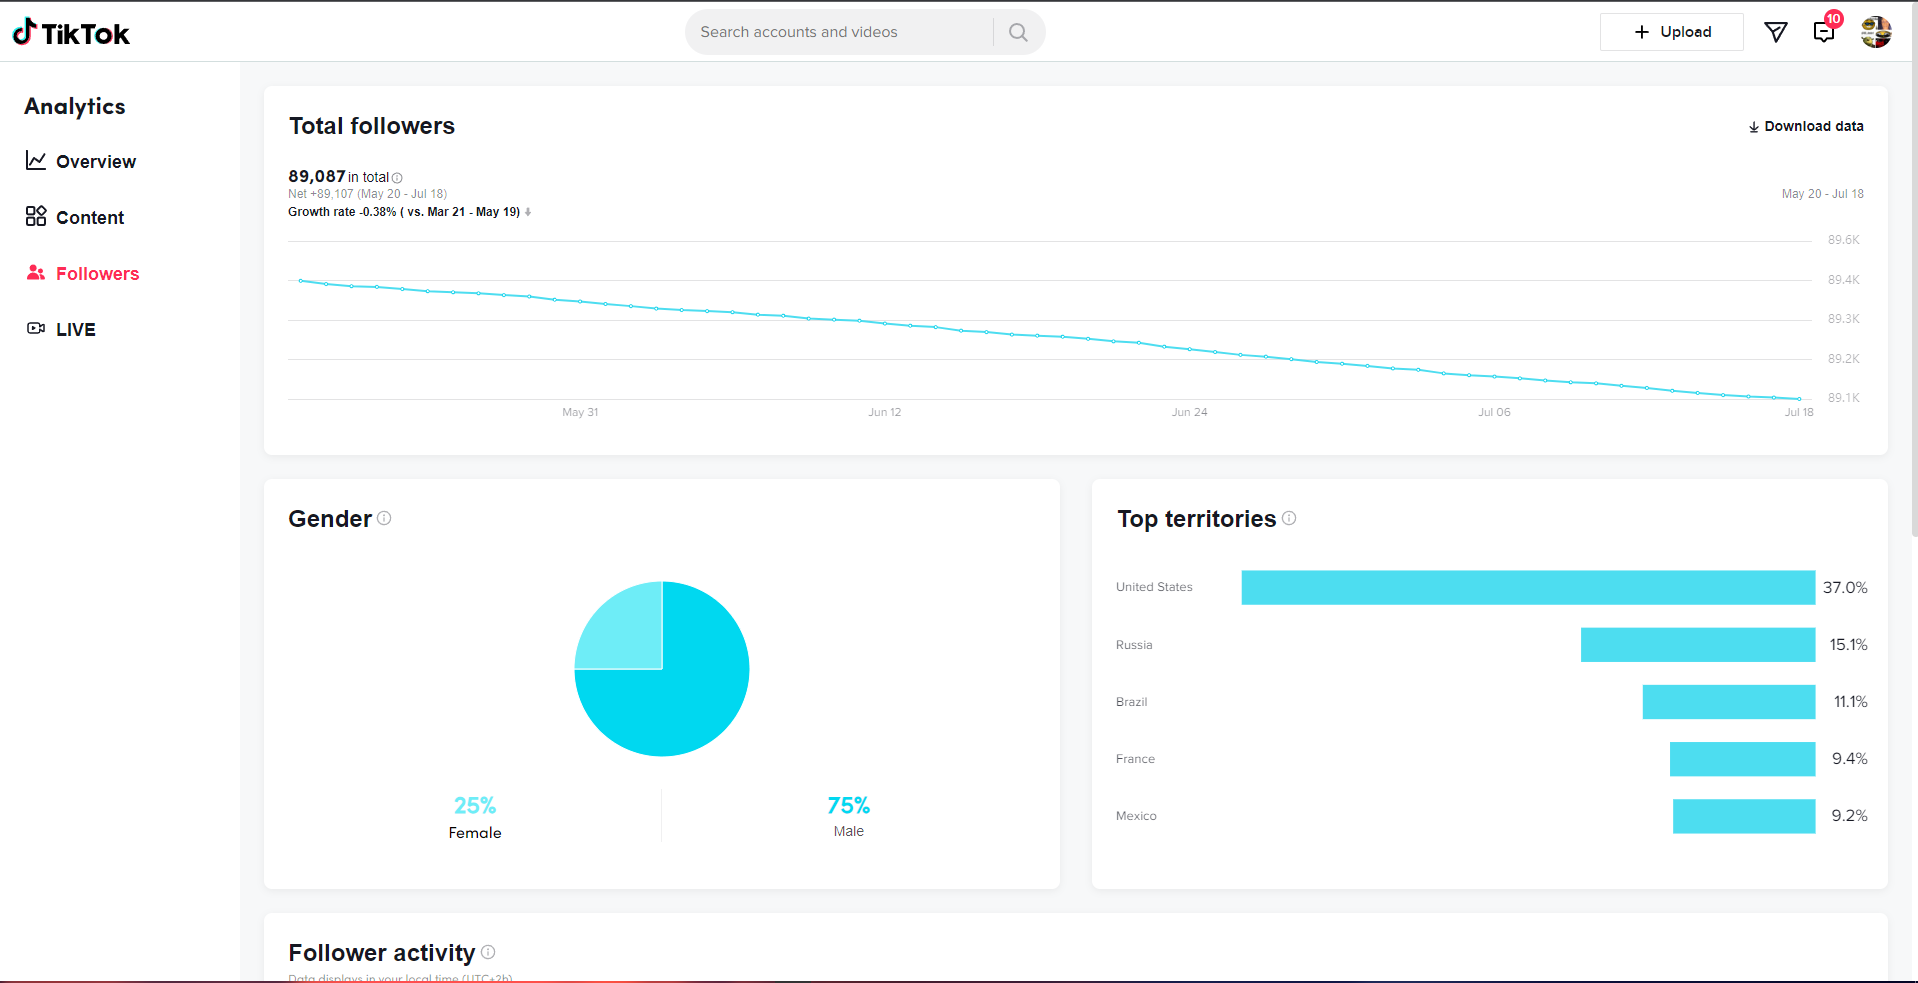Click the 15.1% Russia value
Viewport: 1918px width, 983px height.
[x=1848, y=644]
